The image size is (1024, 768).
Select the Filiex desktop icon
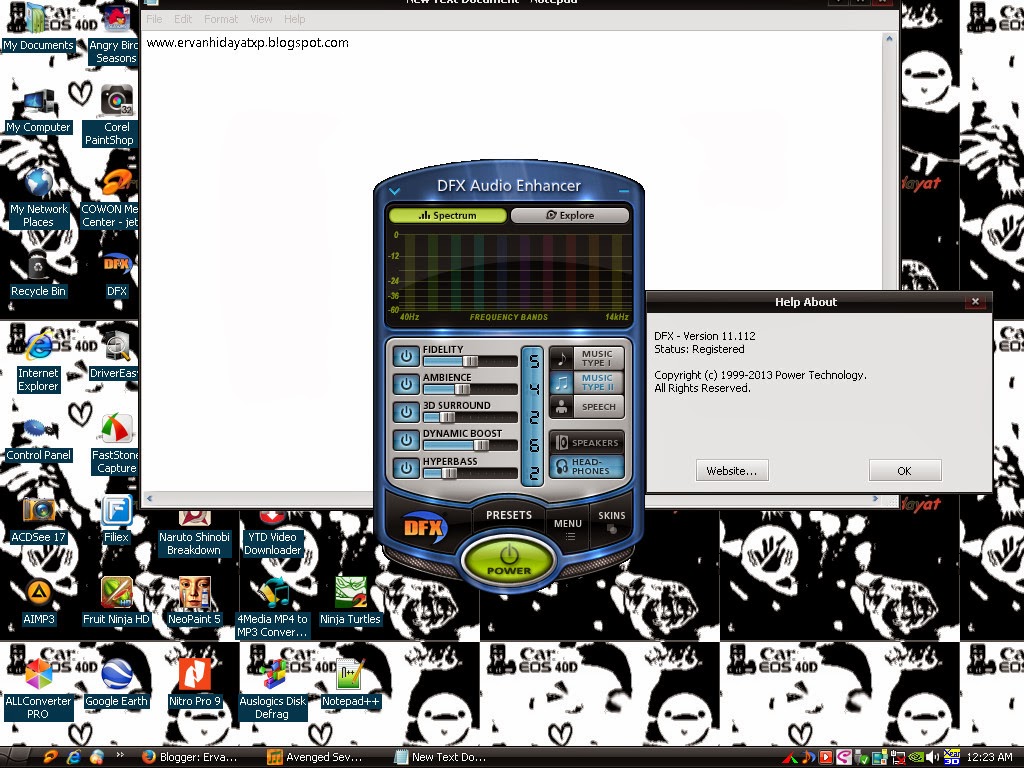(x=116, y=520)
